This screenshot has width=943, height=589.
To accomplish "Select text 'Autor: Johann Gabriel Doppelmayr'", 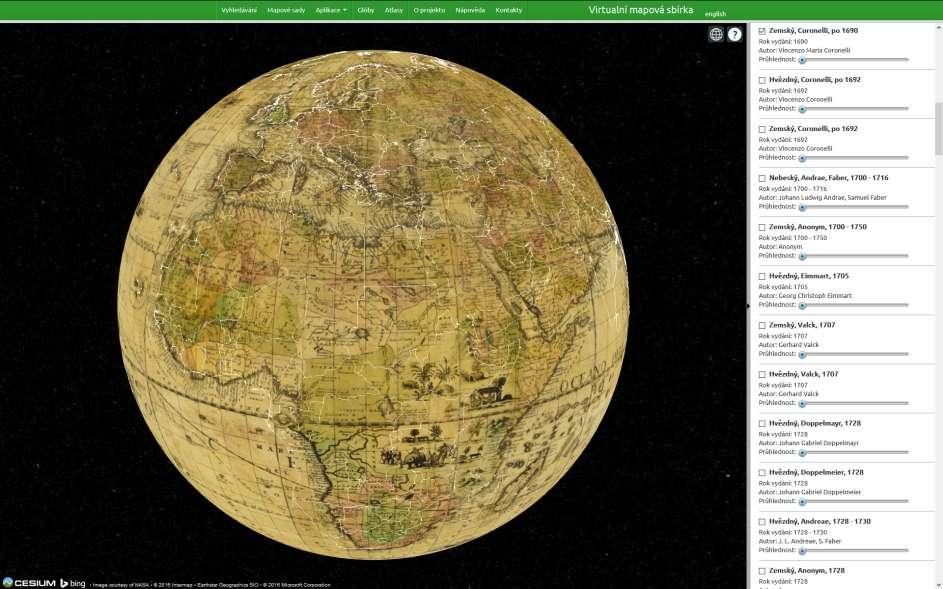I will [x=808, y=443].
